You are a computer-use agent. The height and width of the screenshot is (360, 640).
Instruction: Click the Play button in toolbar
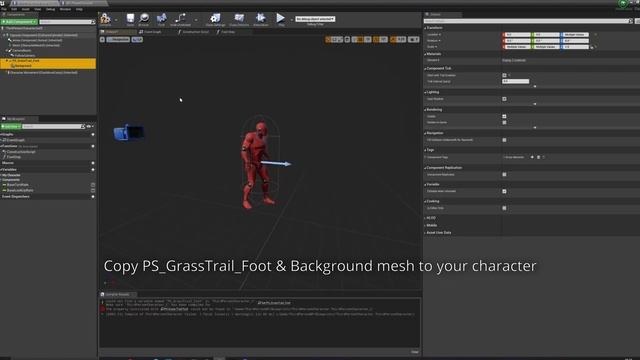coord(280,19)
